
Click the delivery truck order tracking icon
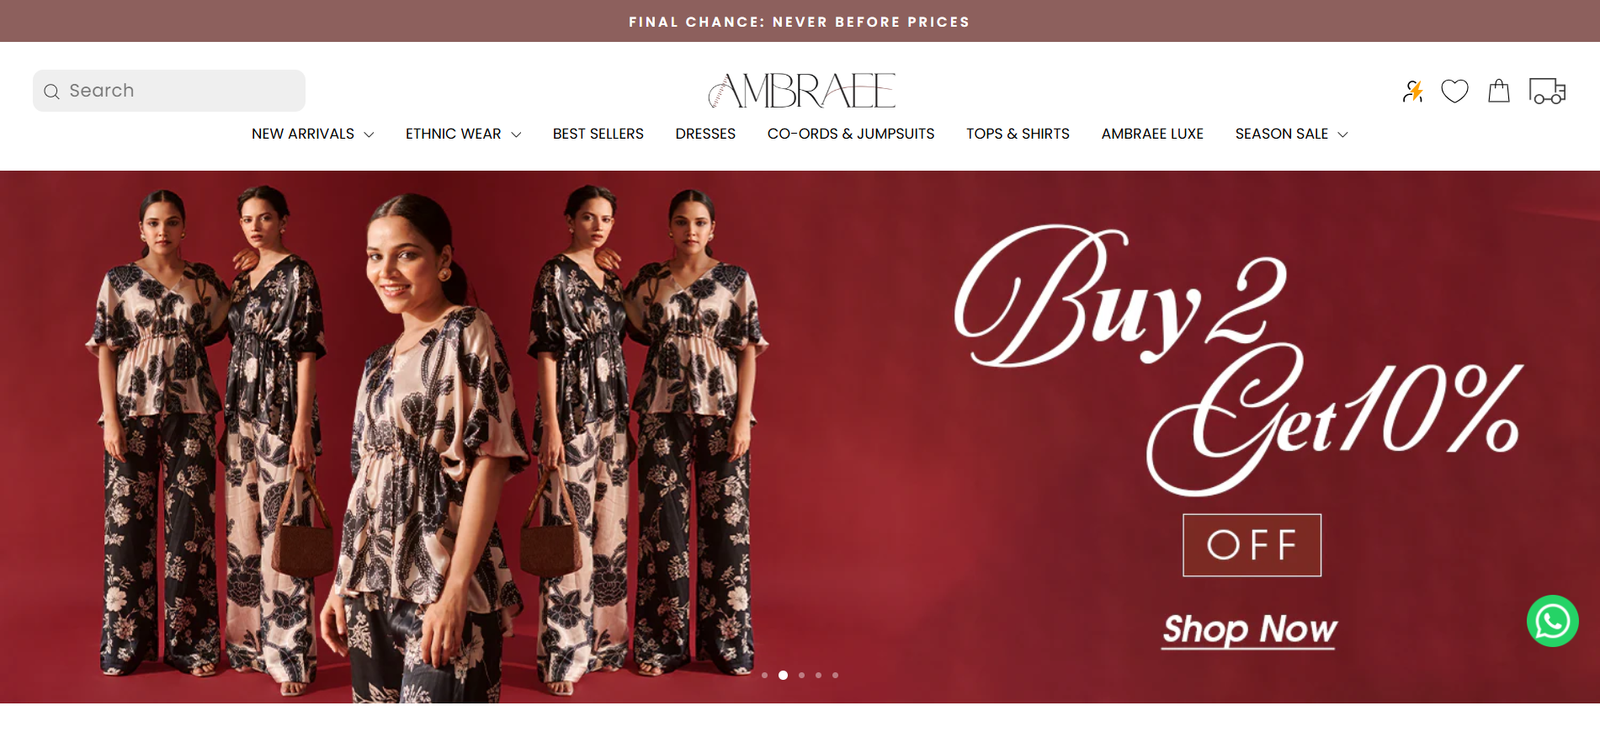1547,91
